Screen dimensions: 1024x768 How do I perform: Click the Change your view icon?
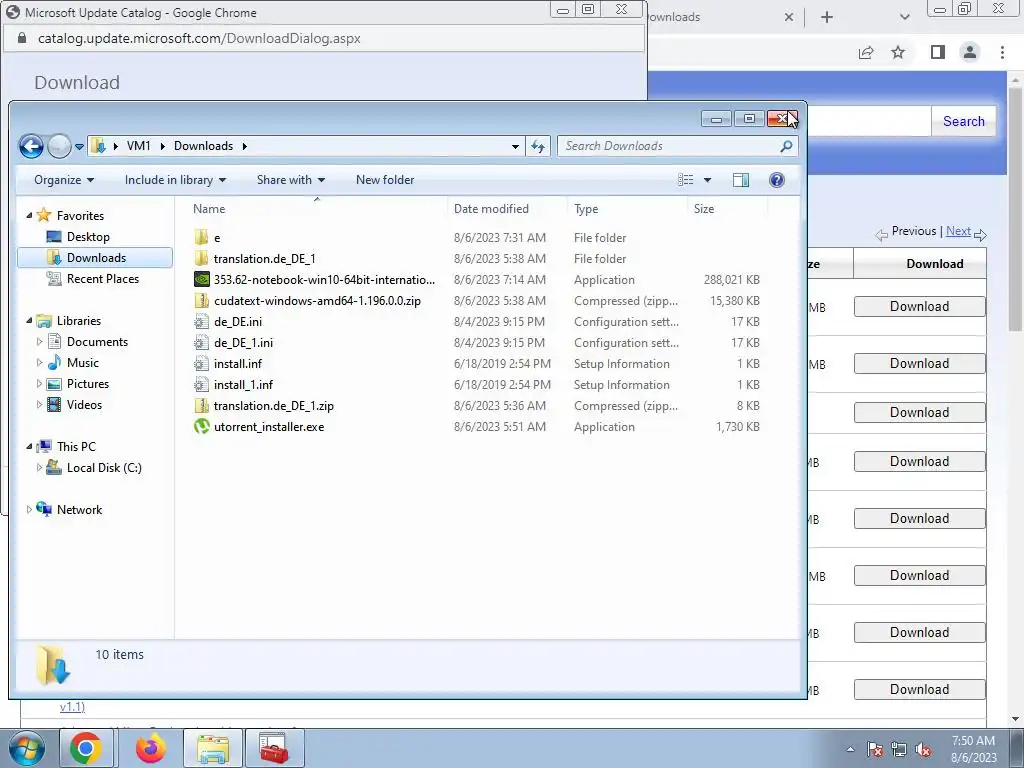pyautogui.click(x=685, y=180)
